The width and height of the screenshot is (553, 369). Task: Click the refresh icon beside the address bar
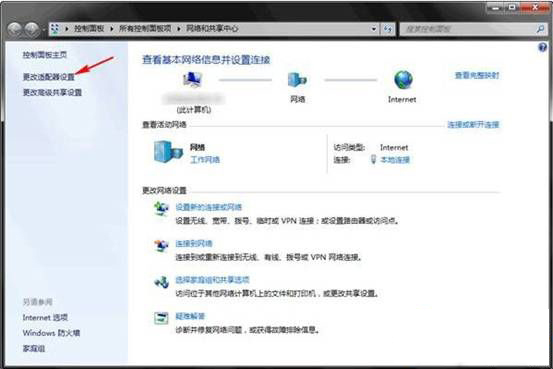(388, 29)
